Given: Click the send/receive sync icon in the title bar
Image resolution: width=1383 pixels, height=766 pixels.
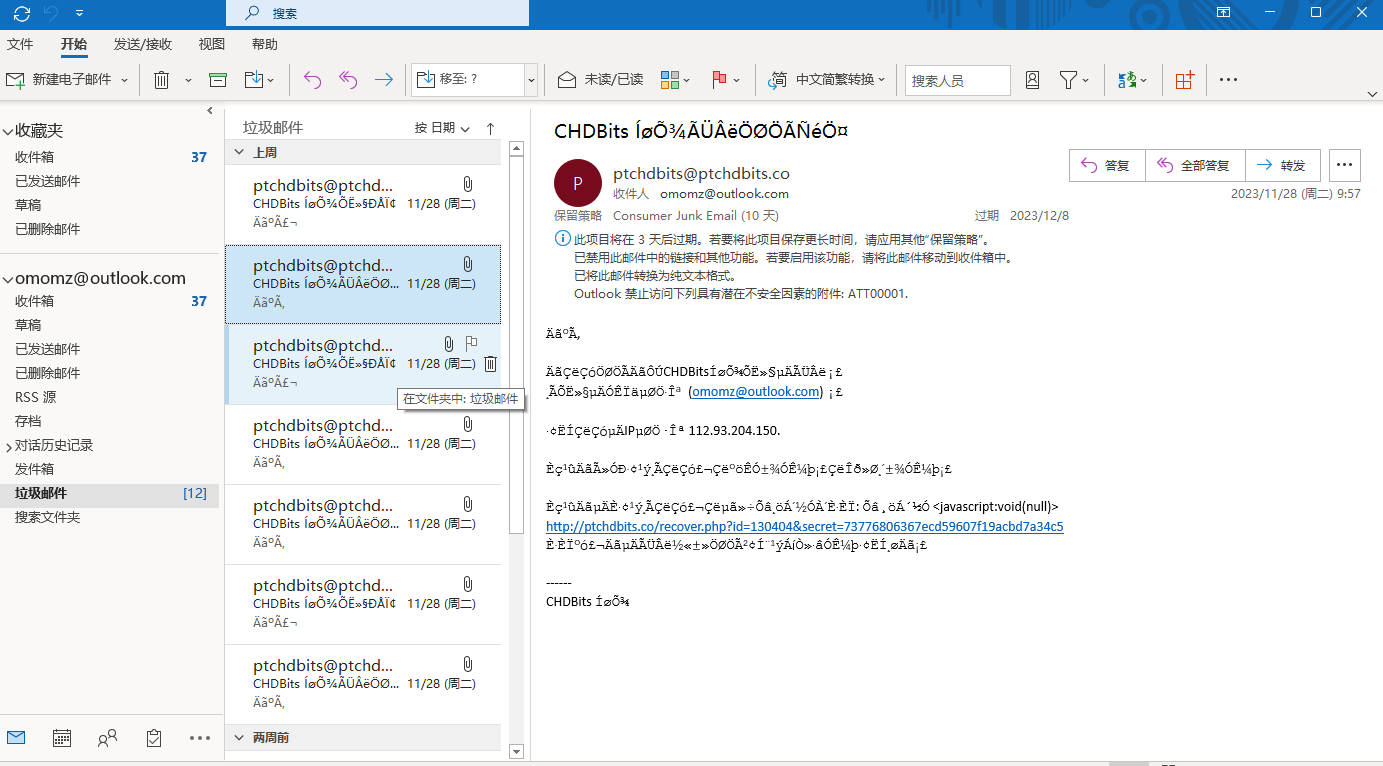Looking at the screenshot, I should point(22,13).
